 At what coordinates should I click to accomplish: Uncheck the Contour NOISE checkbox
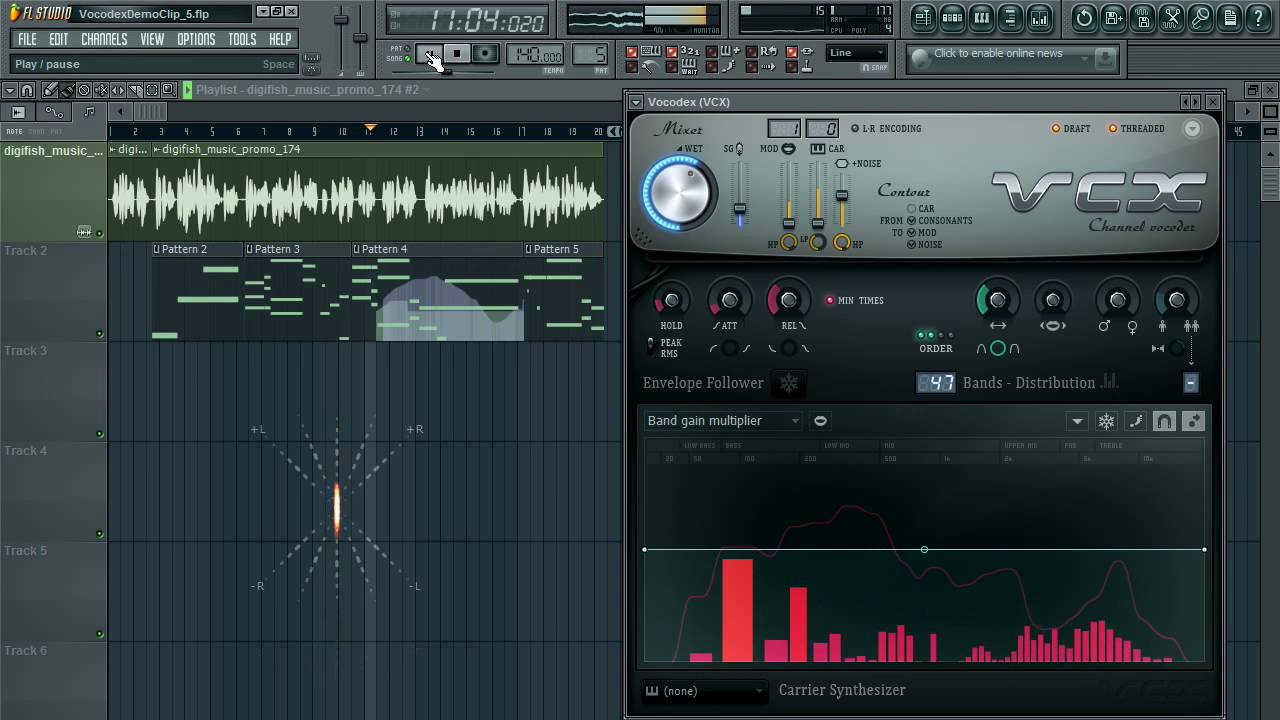912,245
